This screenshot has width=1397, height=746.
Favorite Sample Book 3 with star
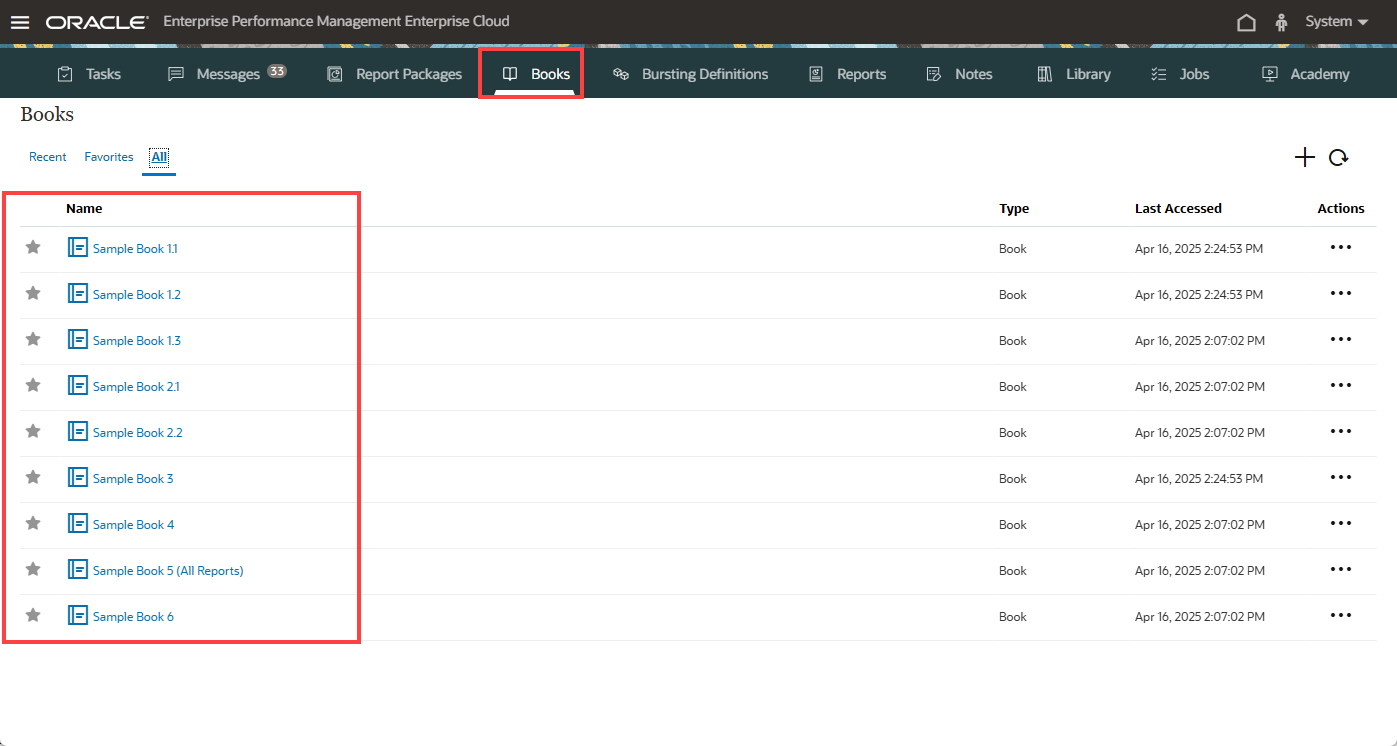[x=33, y=477]
